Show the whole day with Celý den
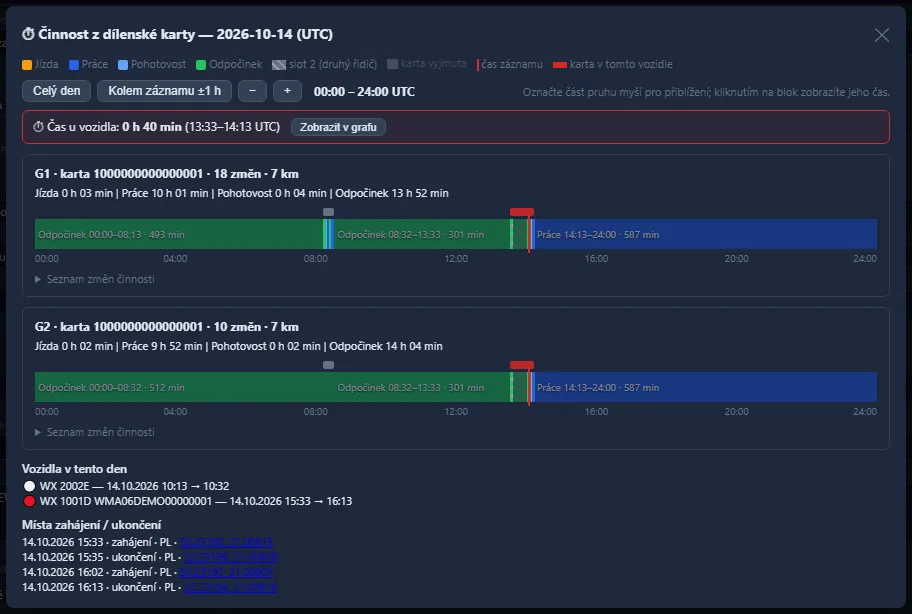The image size is (912, 614). (x=56, y=91)
